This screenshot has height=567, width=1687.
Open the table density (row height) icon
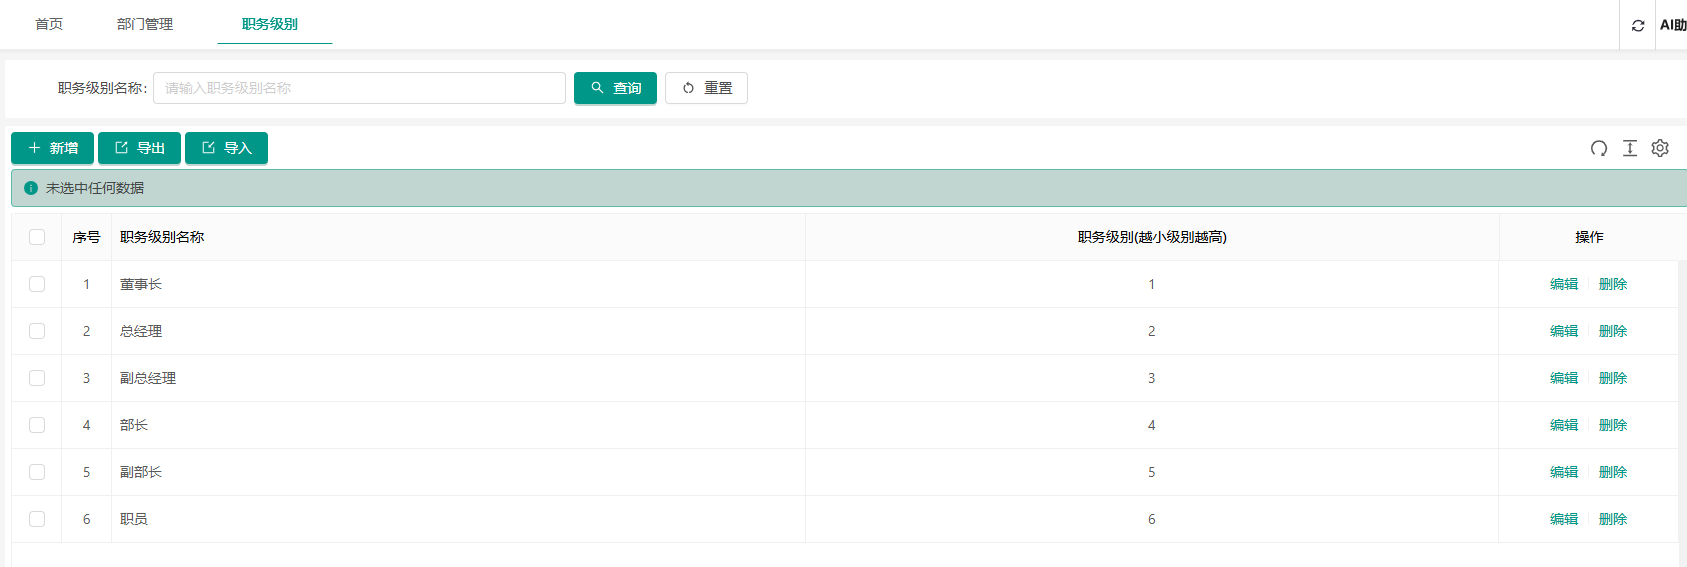coord(1630,148)
